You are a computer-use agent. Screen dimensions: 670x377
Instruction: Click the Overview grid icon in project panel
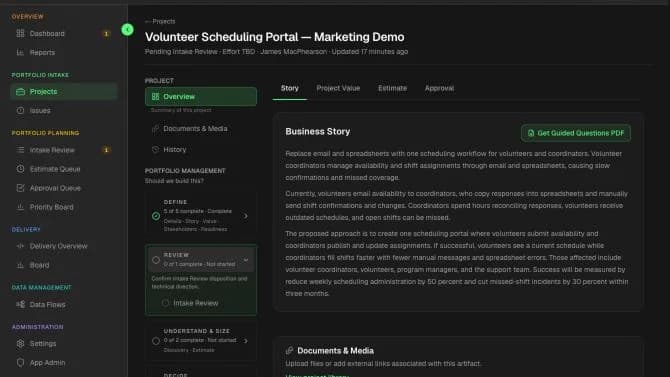click(156, 97)
